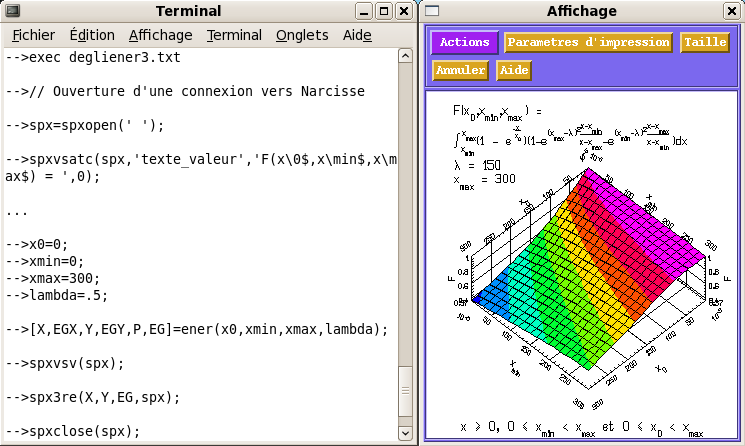Open the Affichage window menu icon
745x446 pixels.
tap(430, 11)
